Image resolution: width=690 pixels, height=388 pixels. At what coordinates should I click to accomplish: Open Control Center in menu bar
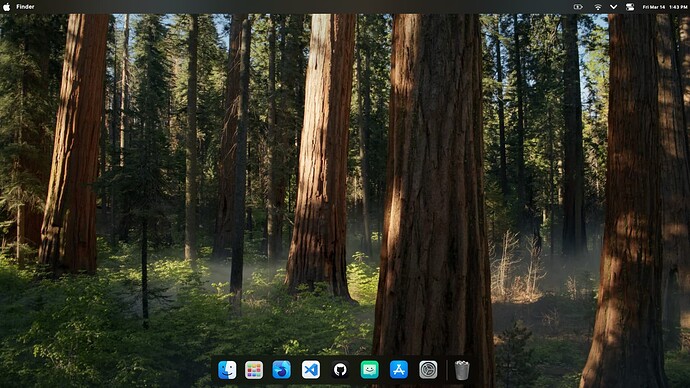coord(630,7)
